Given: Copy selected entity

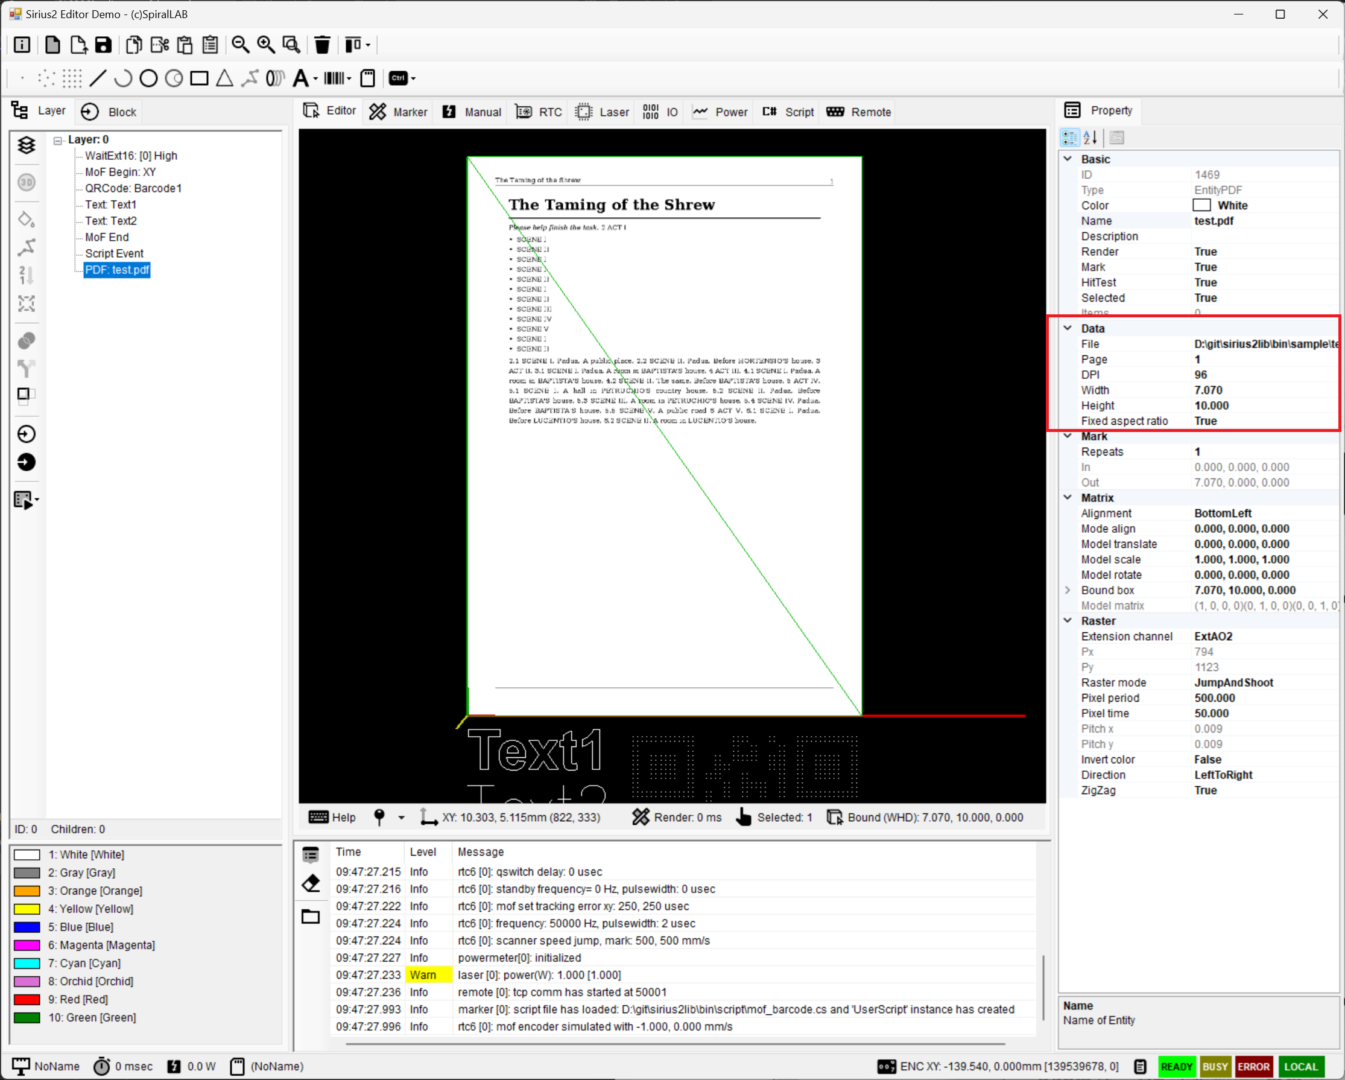Looking at the screenshot, I should [133, 44].
